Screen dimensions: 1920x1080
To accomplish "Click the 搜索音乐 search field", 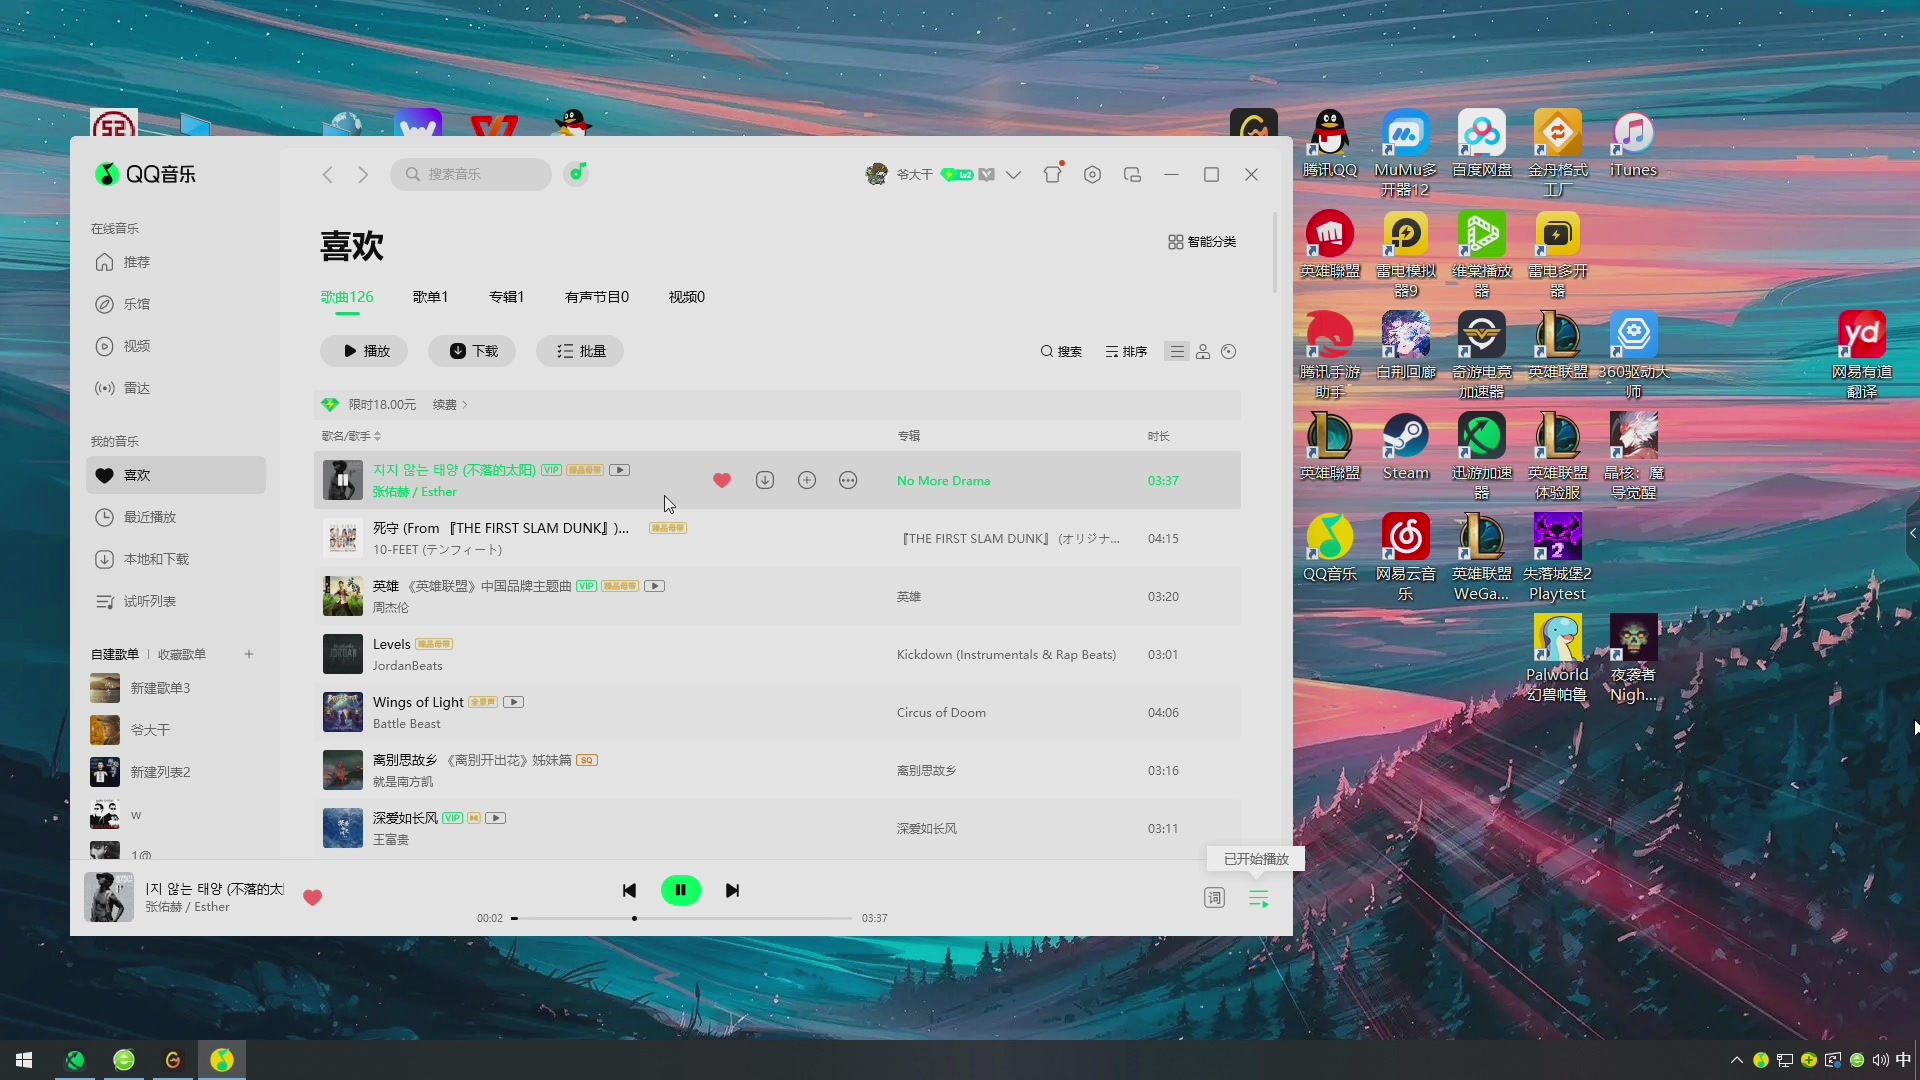I will (471, 174).
